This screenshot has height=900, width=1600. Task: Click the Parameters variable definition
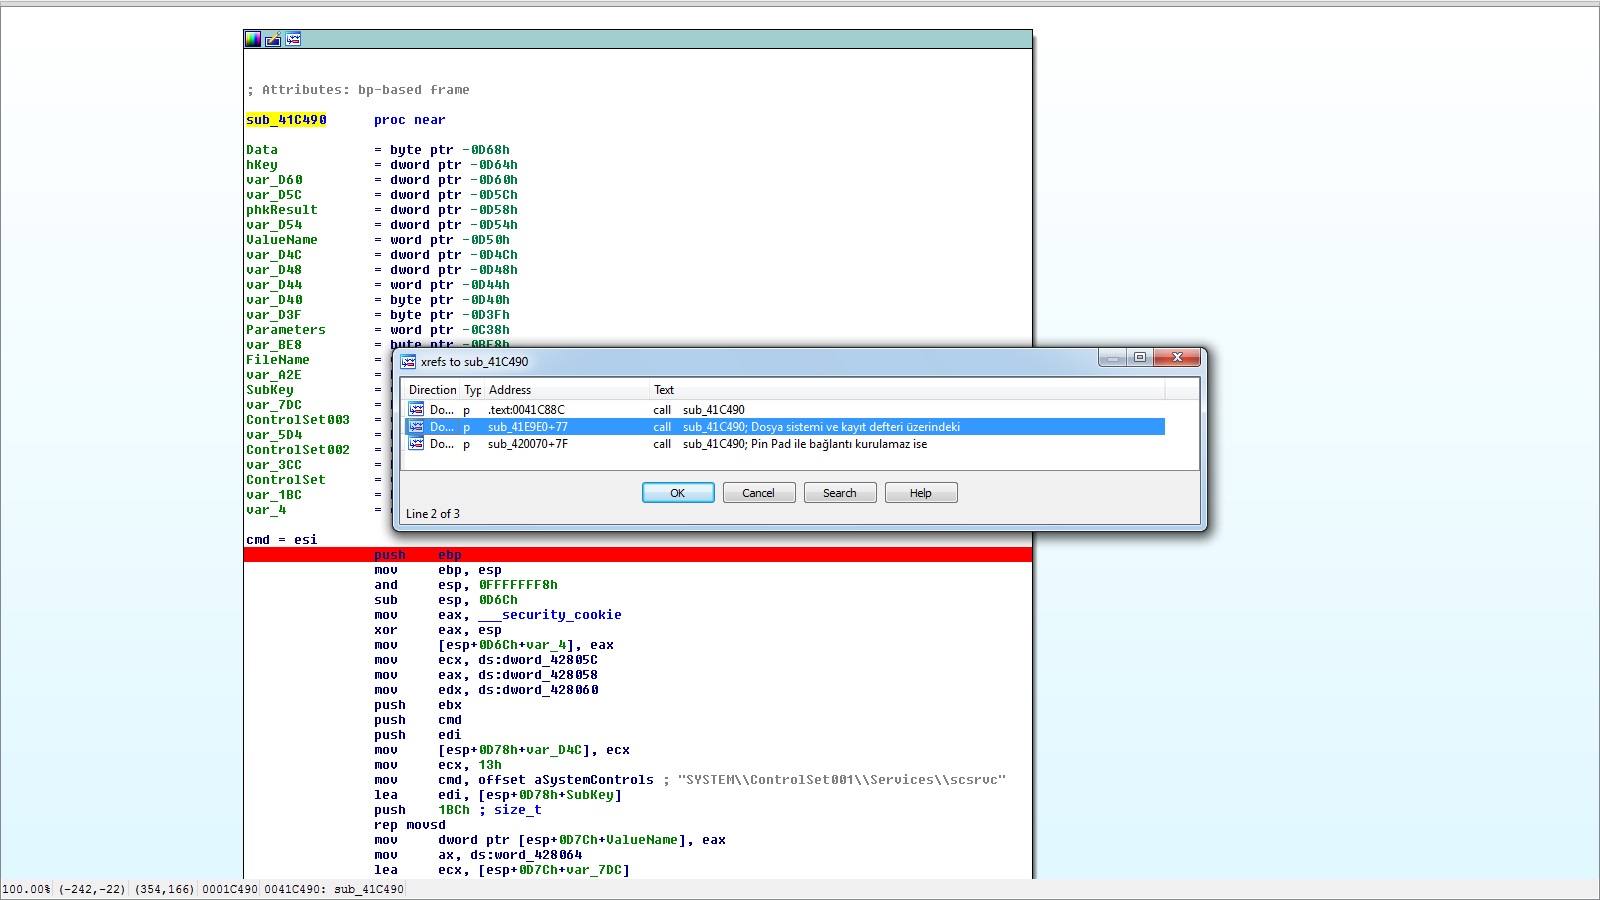pos(286,330)
